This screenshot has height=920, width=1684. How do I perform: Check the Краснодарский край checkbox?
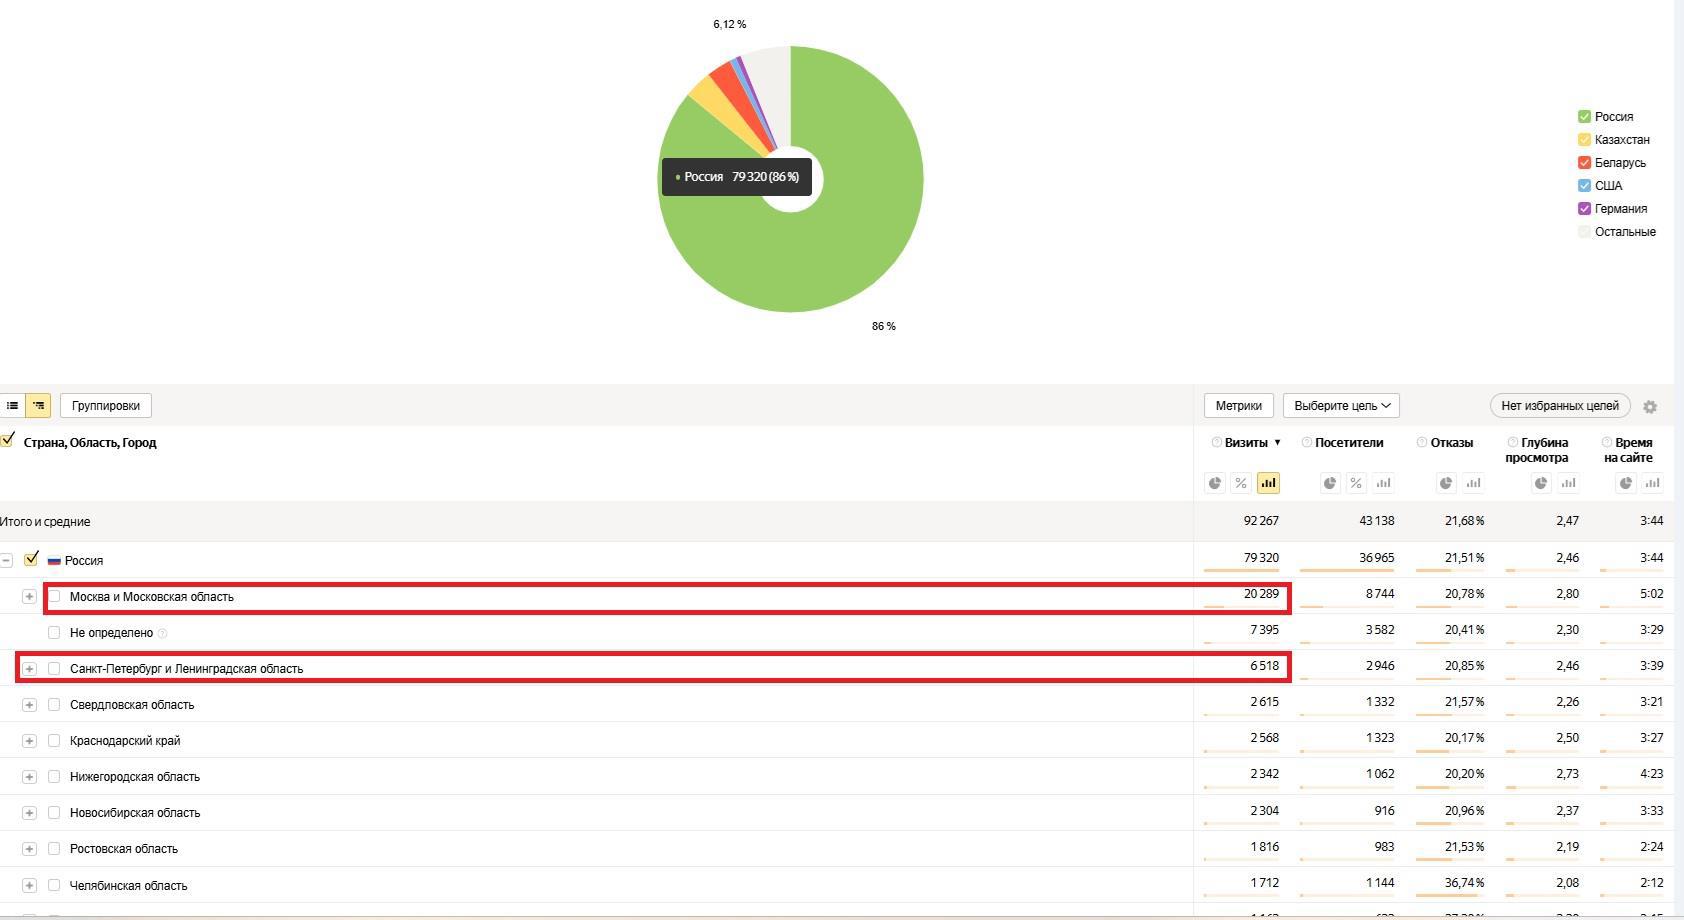click(54, 741)
